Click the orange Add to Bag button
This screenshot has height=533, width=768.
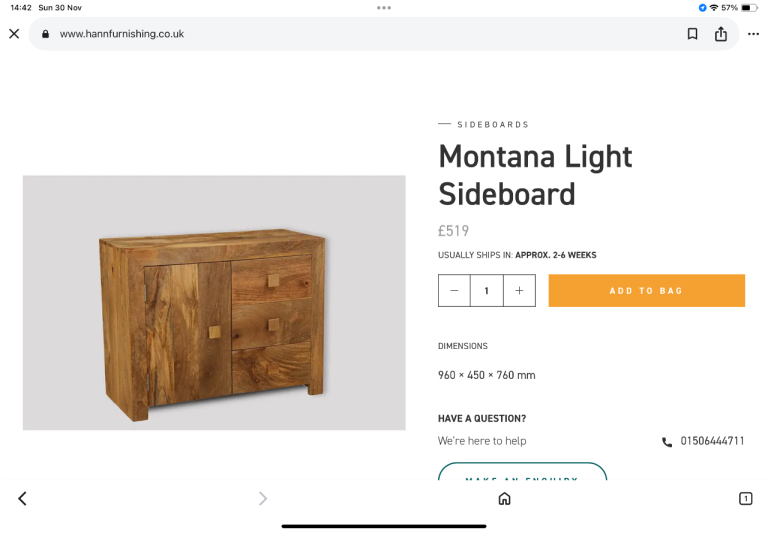pyautogui.click(x=646, y=291)
